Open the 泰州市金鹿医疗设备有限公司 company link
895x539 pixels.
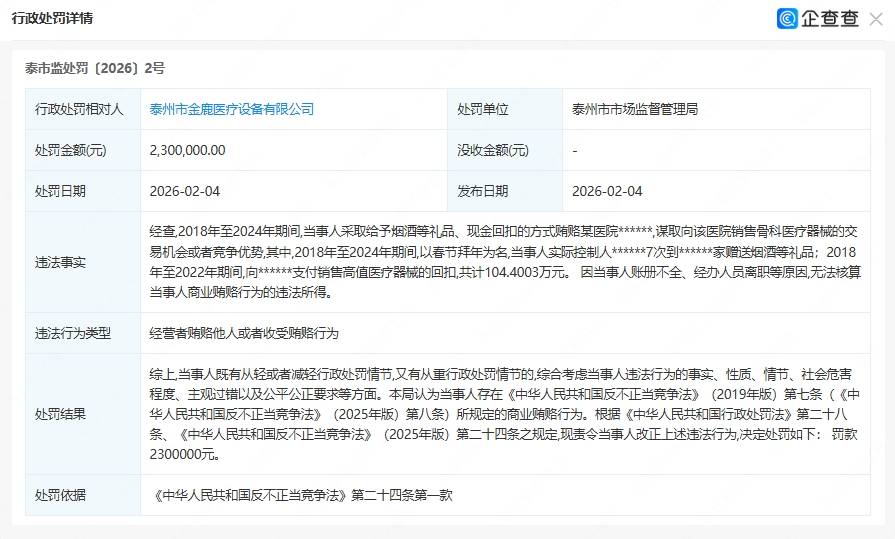[231, 109]
